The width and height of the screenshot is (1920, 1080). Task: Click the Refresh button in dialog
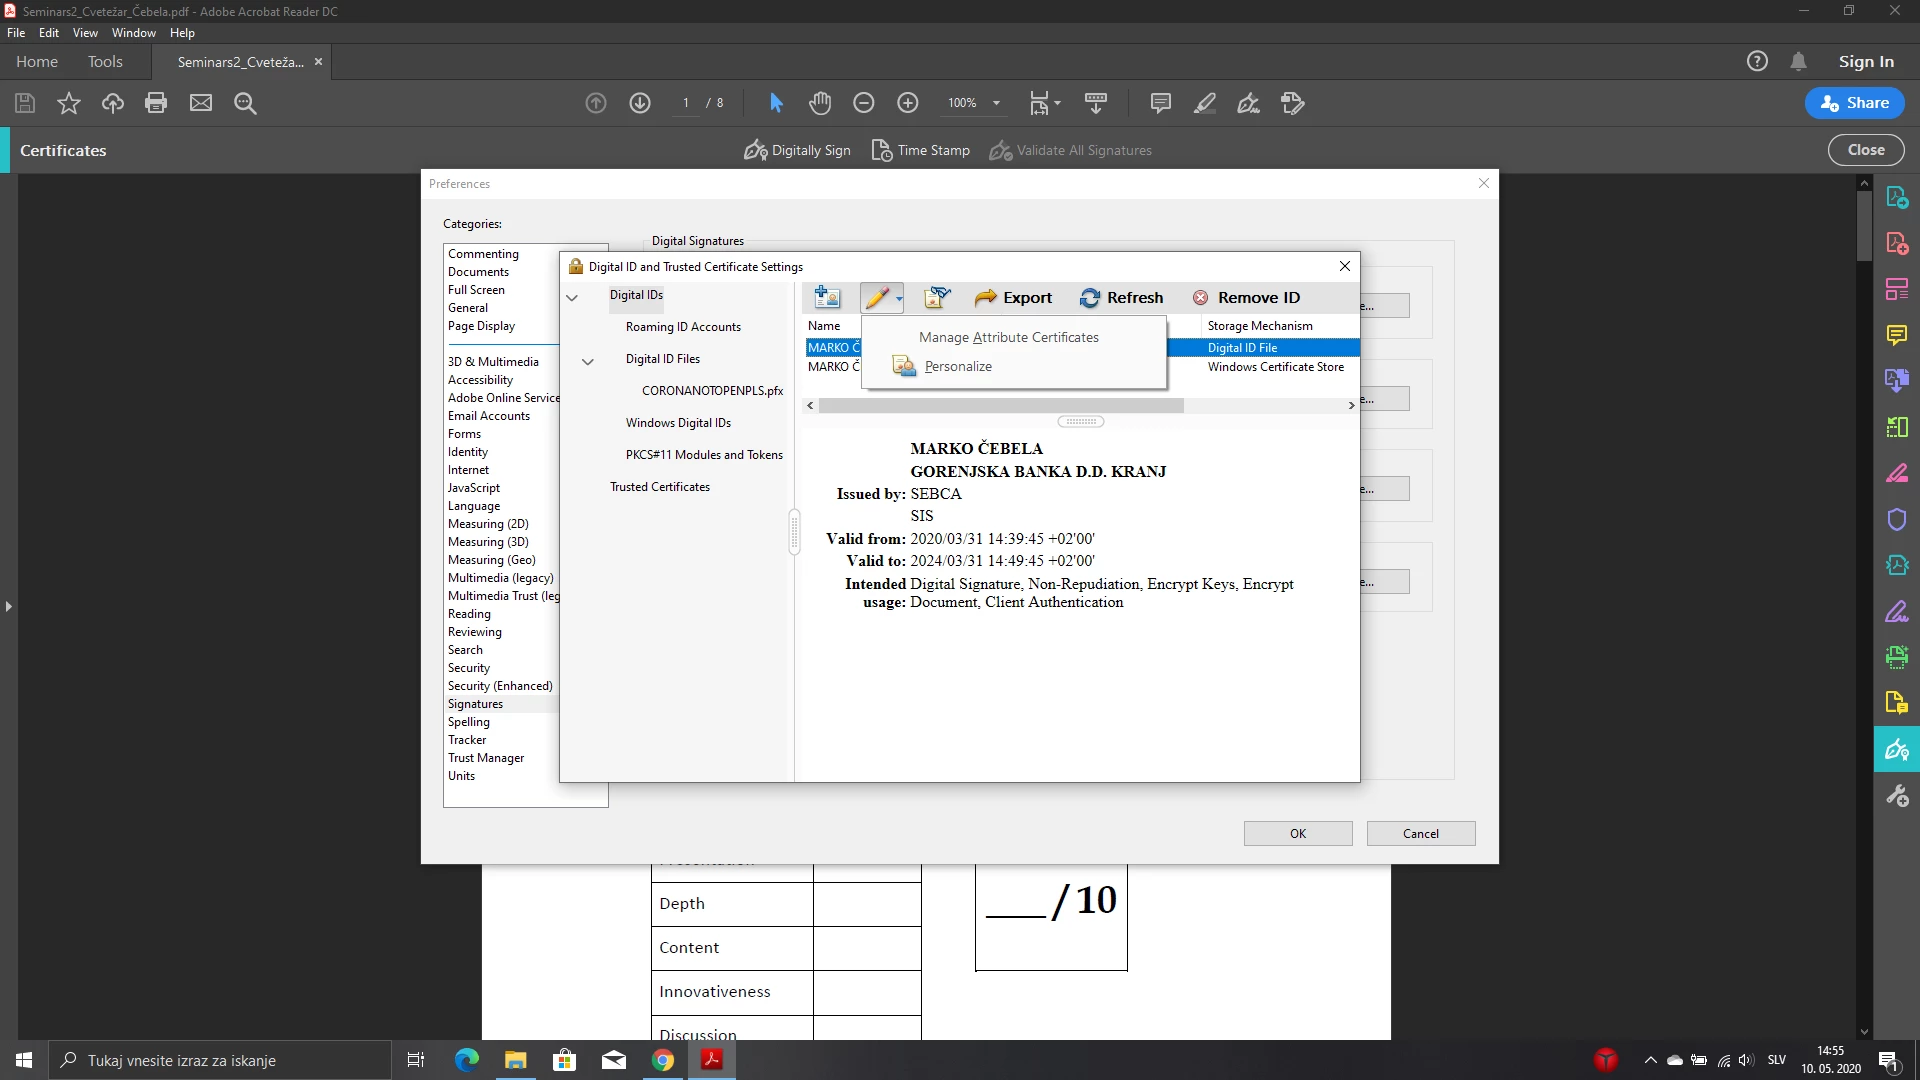click(1121, 297)
